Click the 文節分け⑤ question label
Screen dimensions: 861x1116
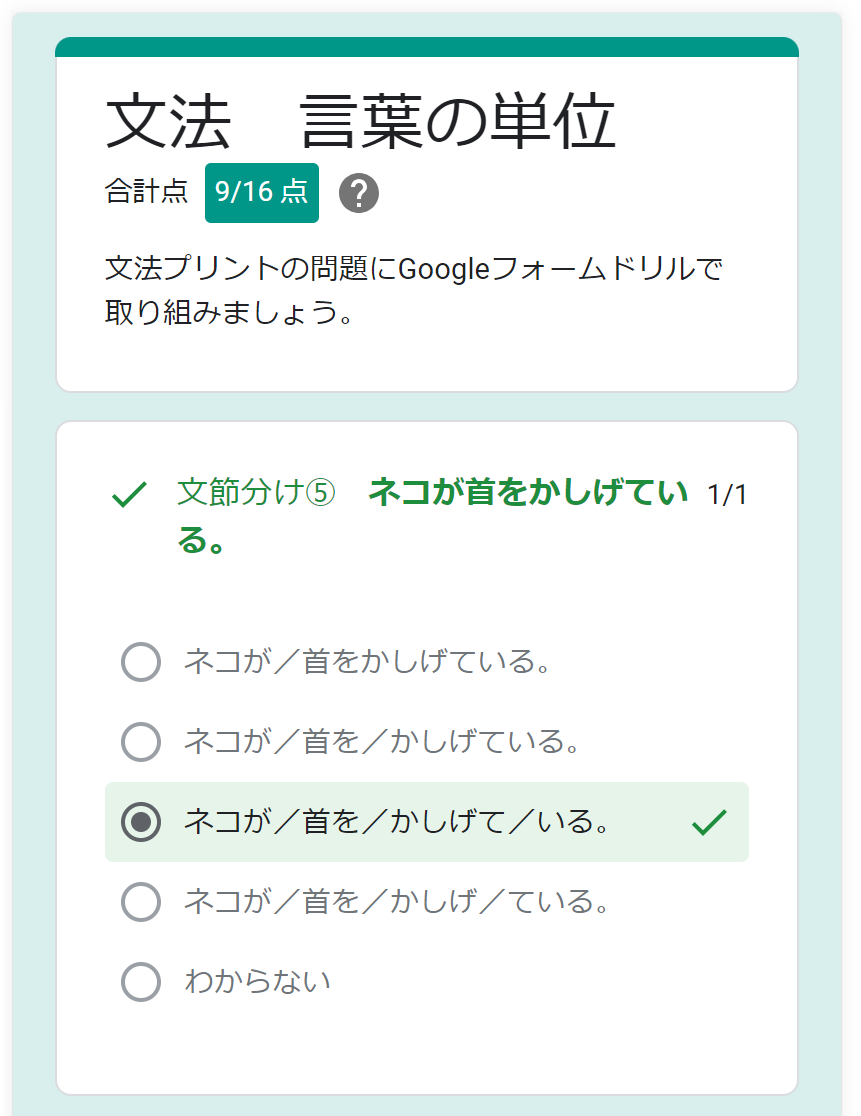pyautogui.click(x=256, y=493)
